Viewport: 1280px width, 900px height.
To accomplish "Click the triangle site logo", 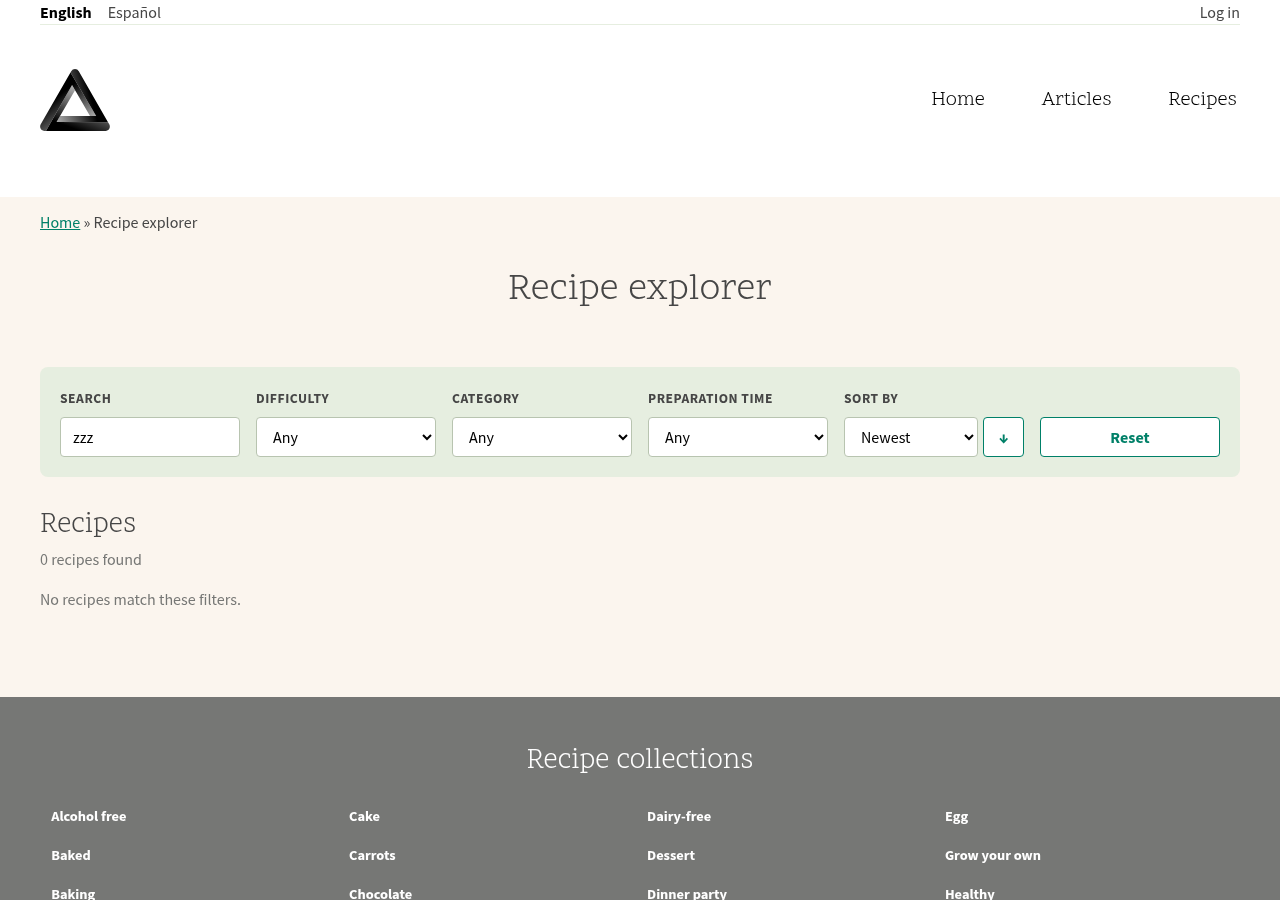I will [x=75, y=100].
